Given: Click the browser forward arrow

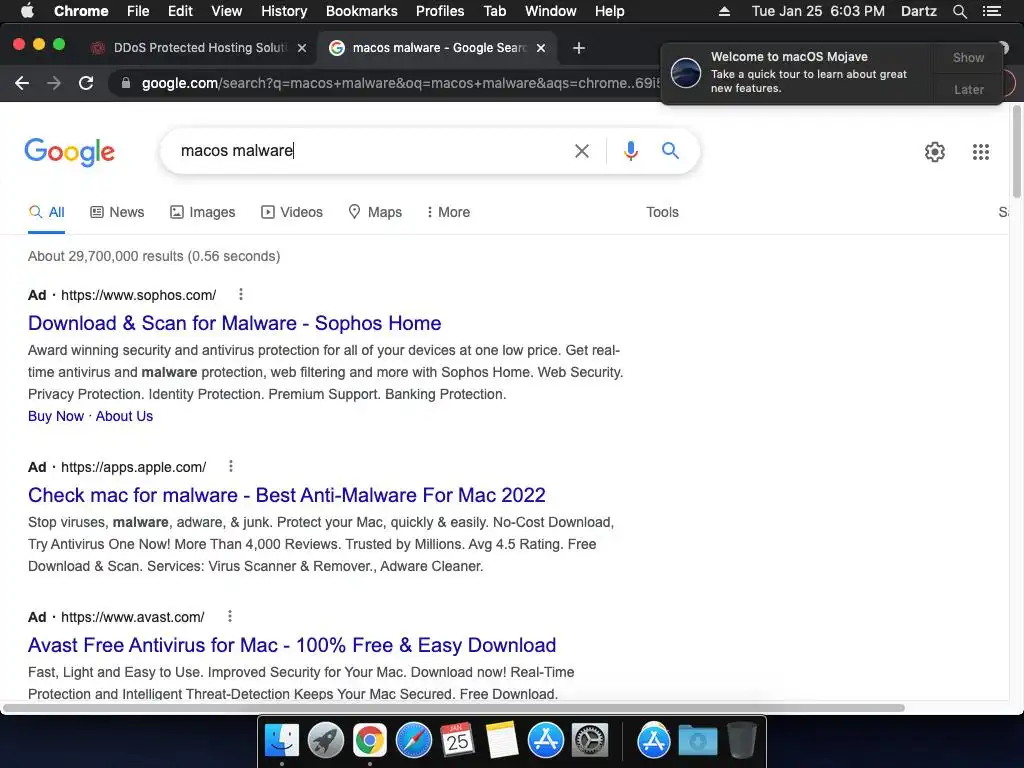Looking at the screenshot, I should point(54,83).
